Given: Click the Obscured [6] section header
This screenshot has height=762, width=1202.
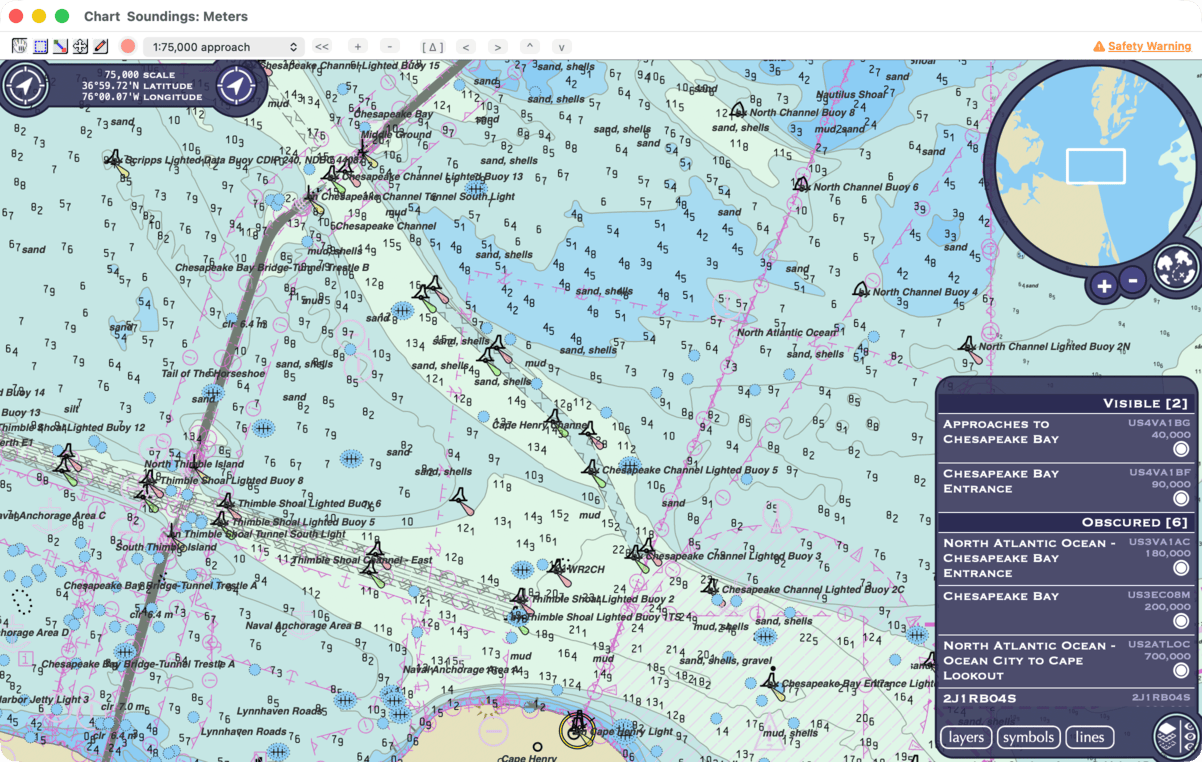Looking at the screenshot, I should tap(1067, 522).
